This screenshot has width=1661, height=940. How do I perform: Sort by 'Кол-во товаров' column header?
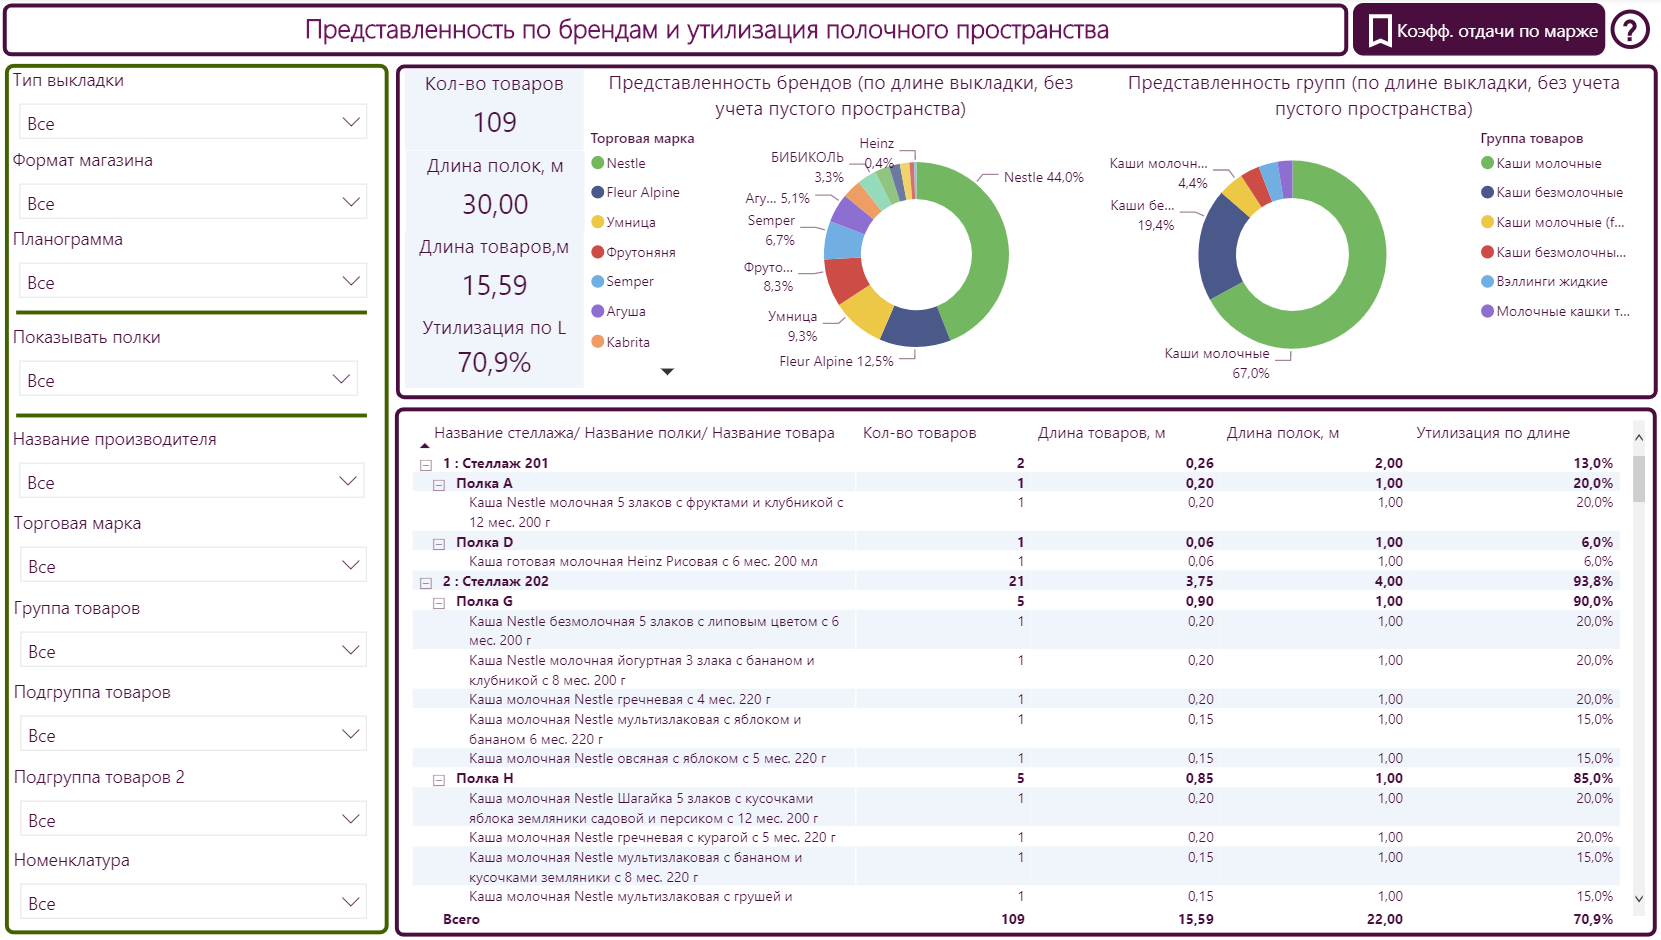pos(919,433)
